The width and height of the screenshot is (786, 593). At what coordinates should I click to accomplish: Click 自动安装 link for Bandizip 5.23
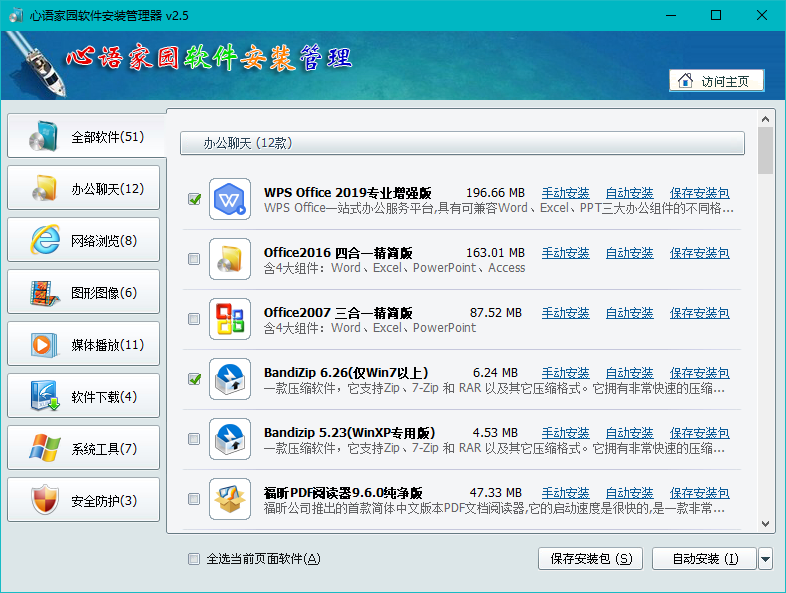630,433
